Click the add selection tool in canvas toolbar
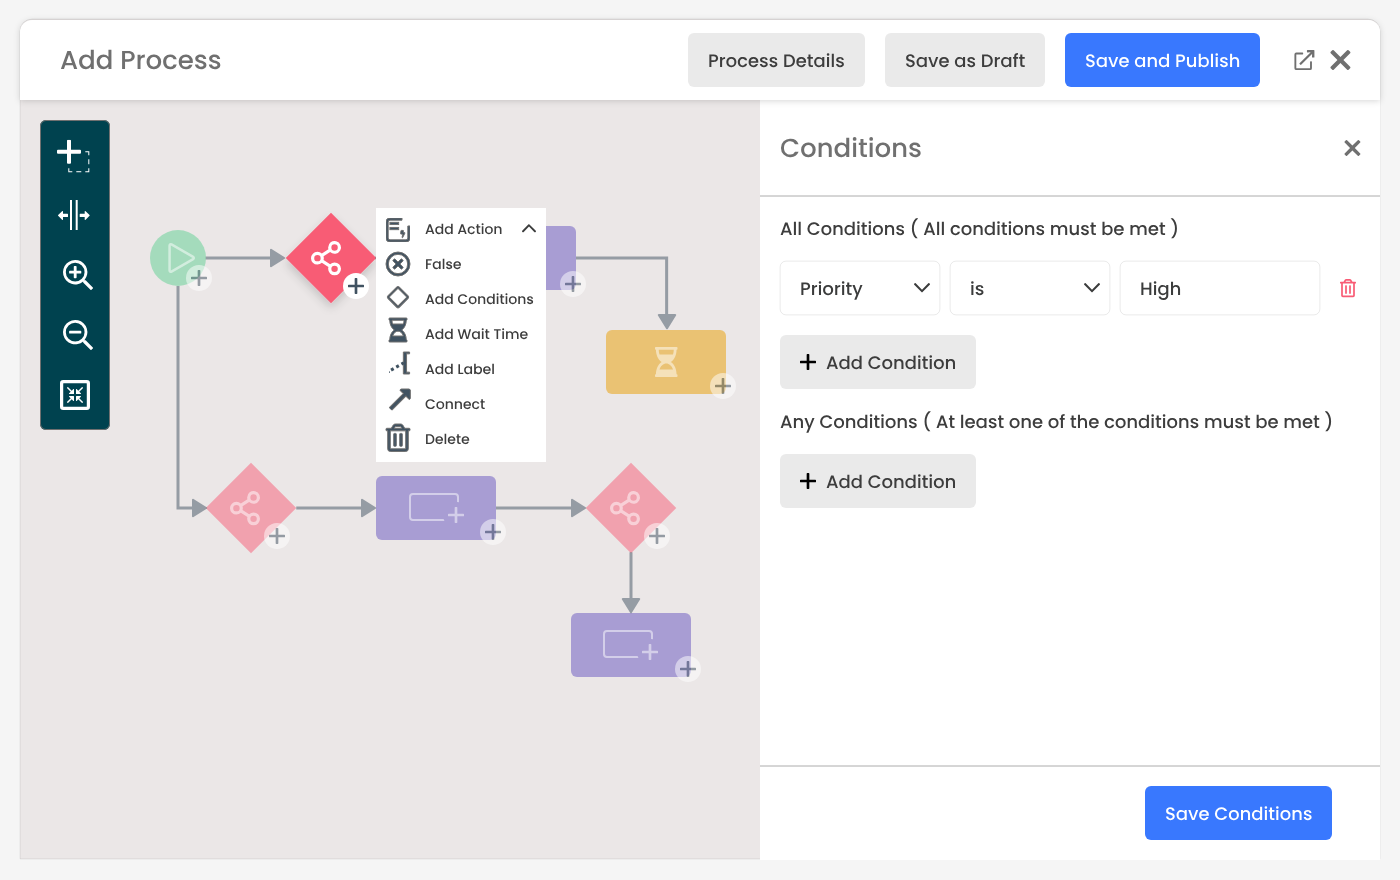Viewport: 1400px width, 880px height. (x=74, y=155)
